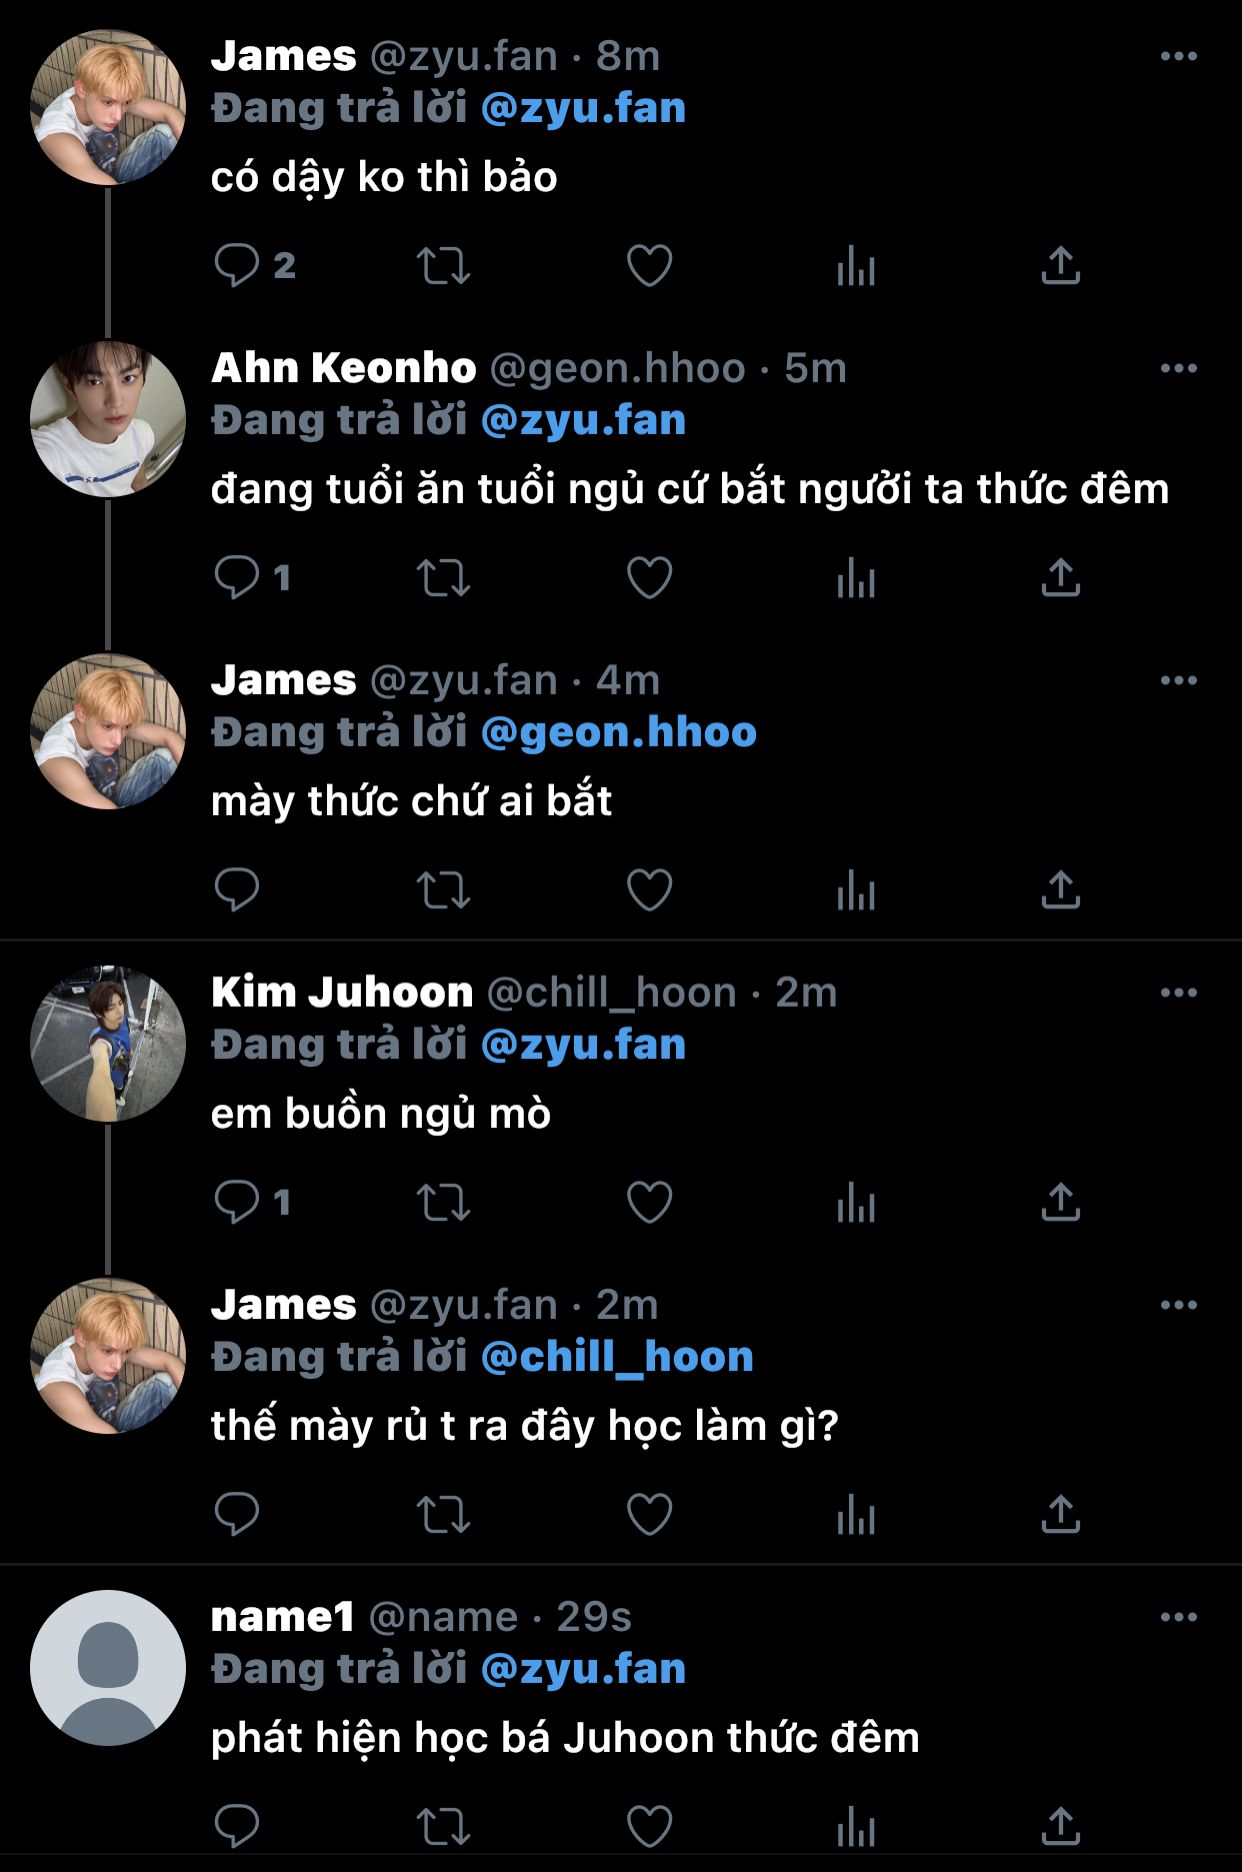View analytics for name1's tweet
Screen dimensions: 1242x1872
[x=856, y=1826]
